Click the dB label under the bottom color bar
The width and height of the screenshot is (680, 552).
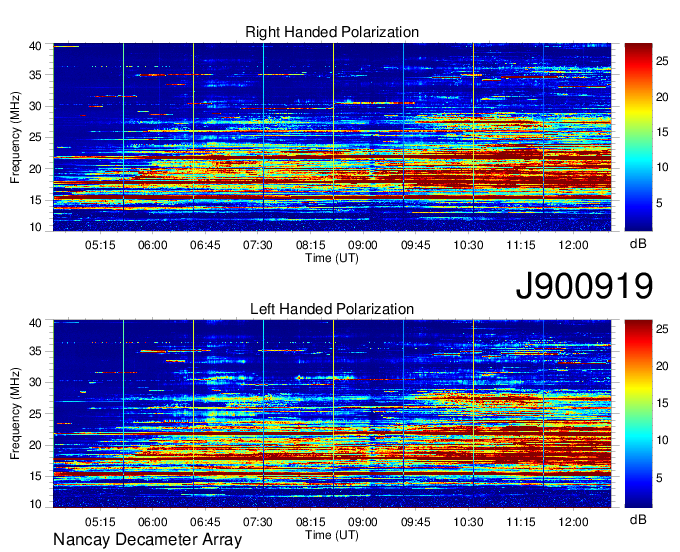638,519
